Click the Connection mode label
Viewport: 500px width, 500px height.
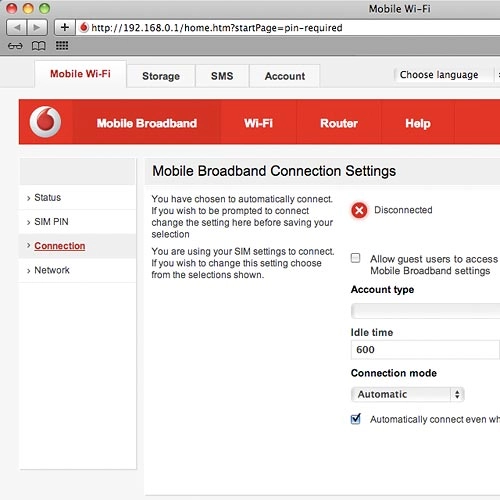(x=394, y=373)
